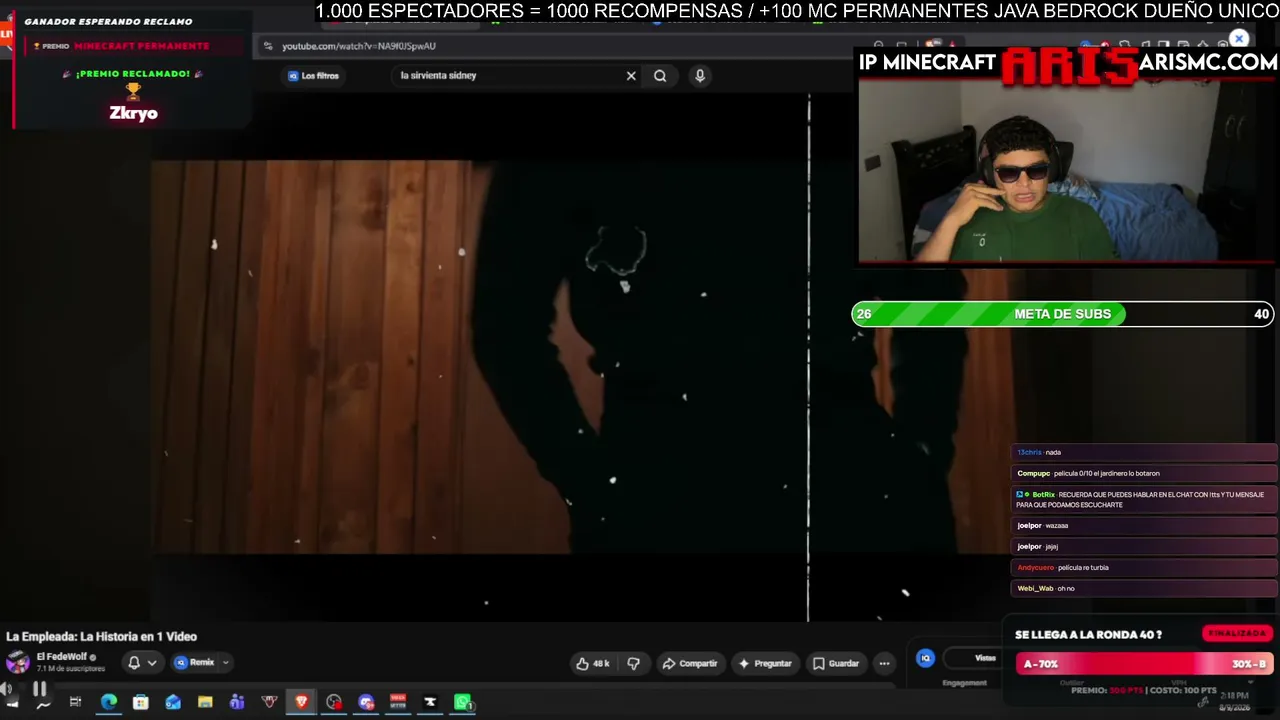Save the video with the Guardar button
The width and height of the screenshot is (1280, 720).
coord(836,663)
